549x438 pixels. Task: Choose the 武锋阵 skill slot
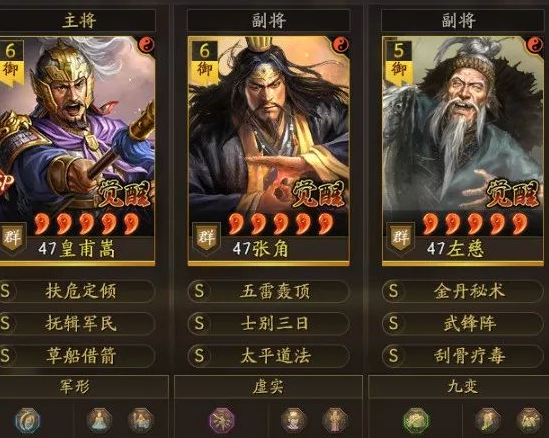pos(463,323)
